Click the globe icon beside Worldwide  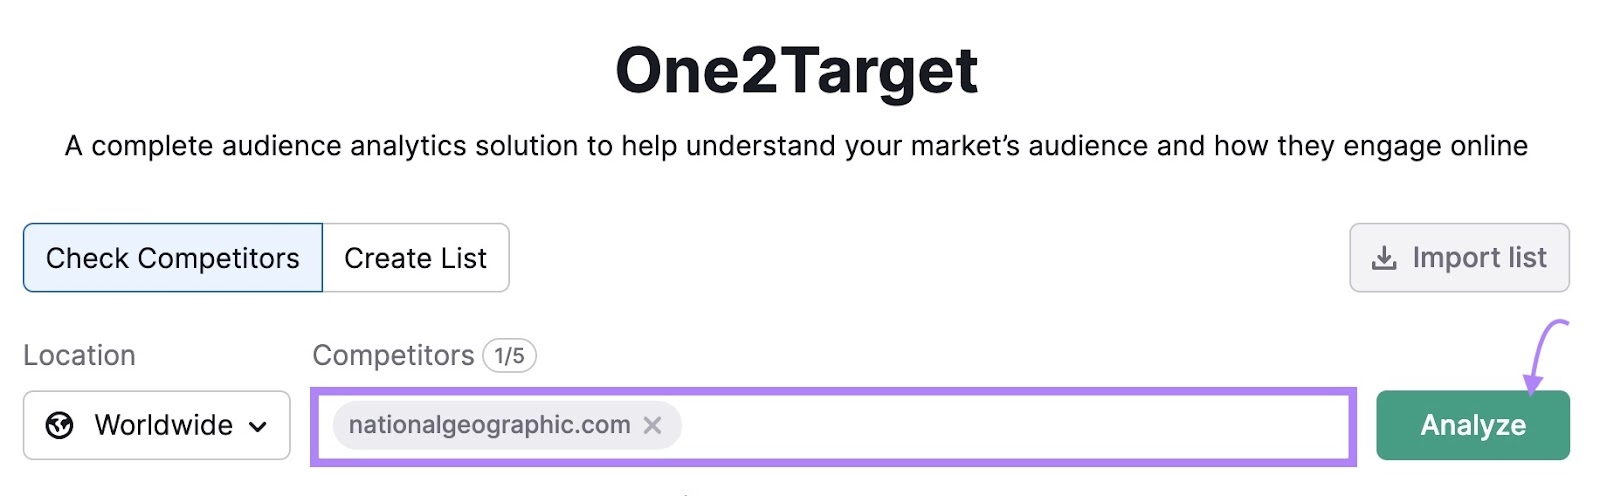[x=60, y=426]
